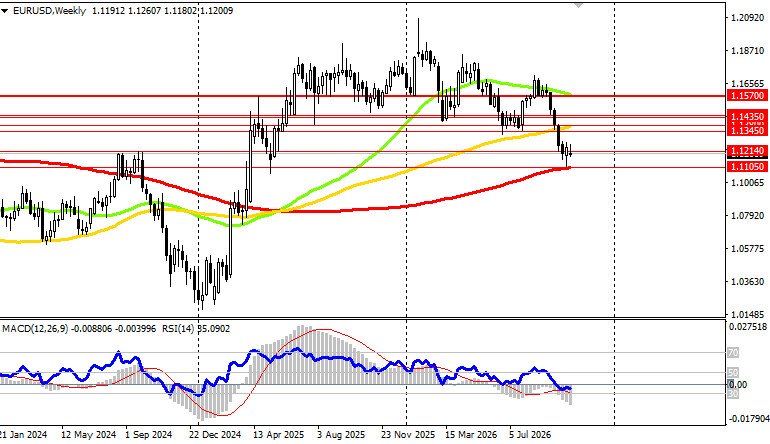Click the 3 Aug 2025 date label

341,435
